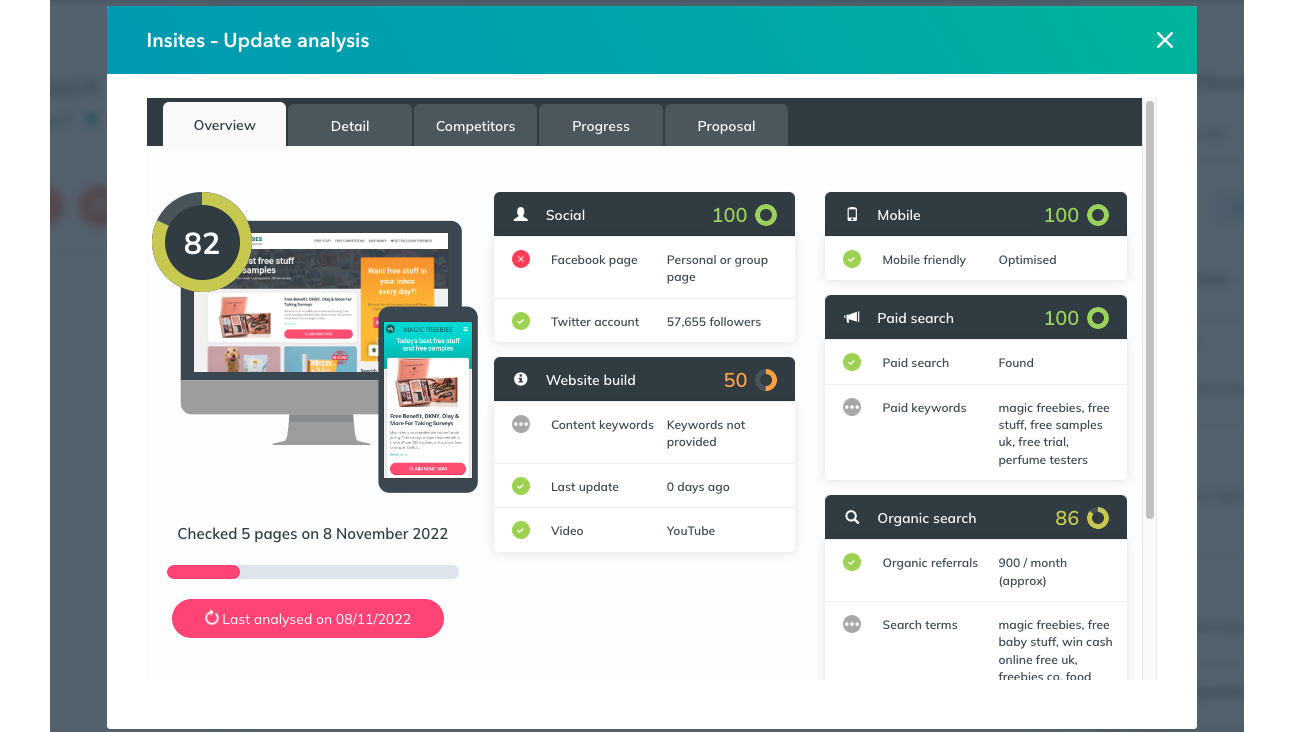Viewport: 1301px width, 732px height.
Task: Click the green check icon beside Twitter account
Action: click(520, 321)
